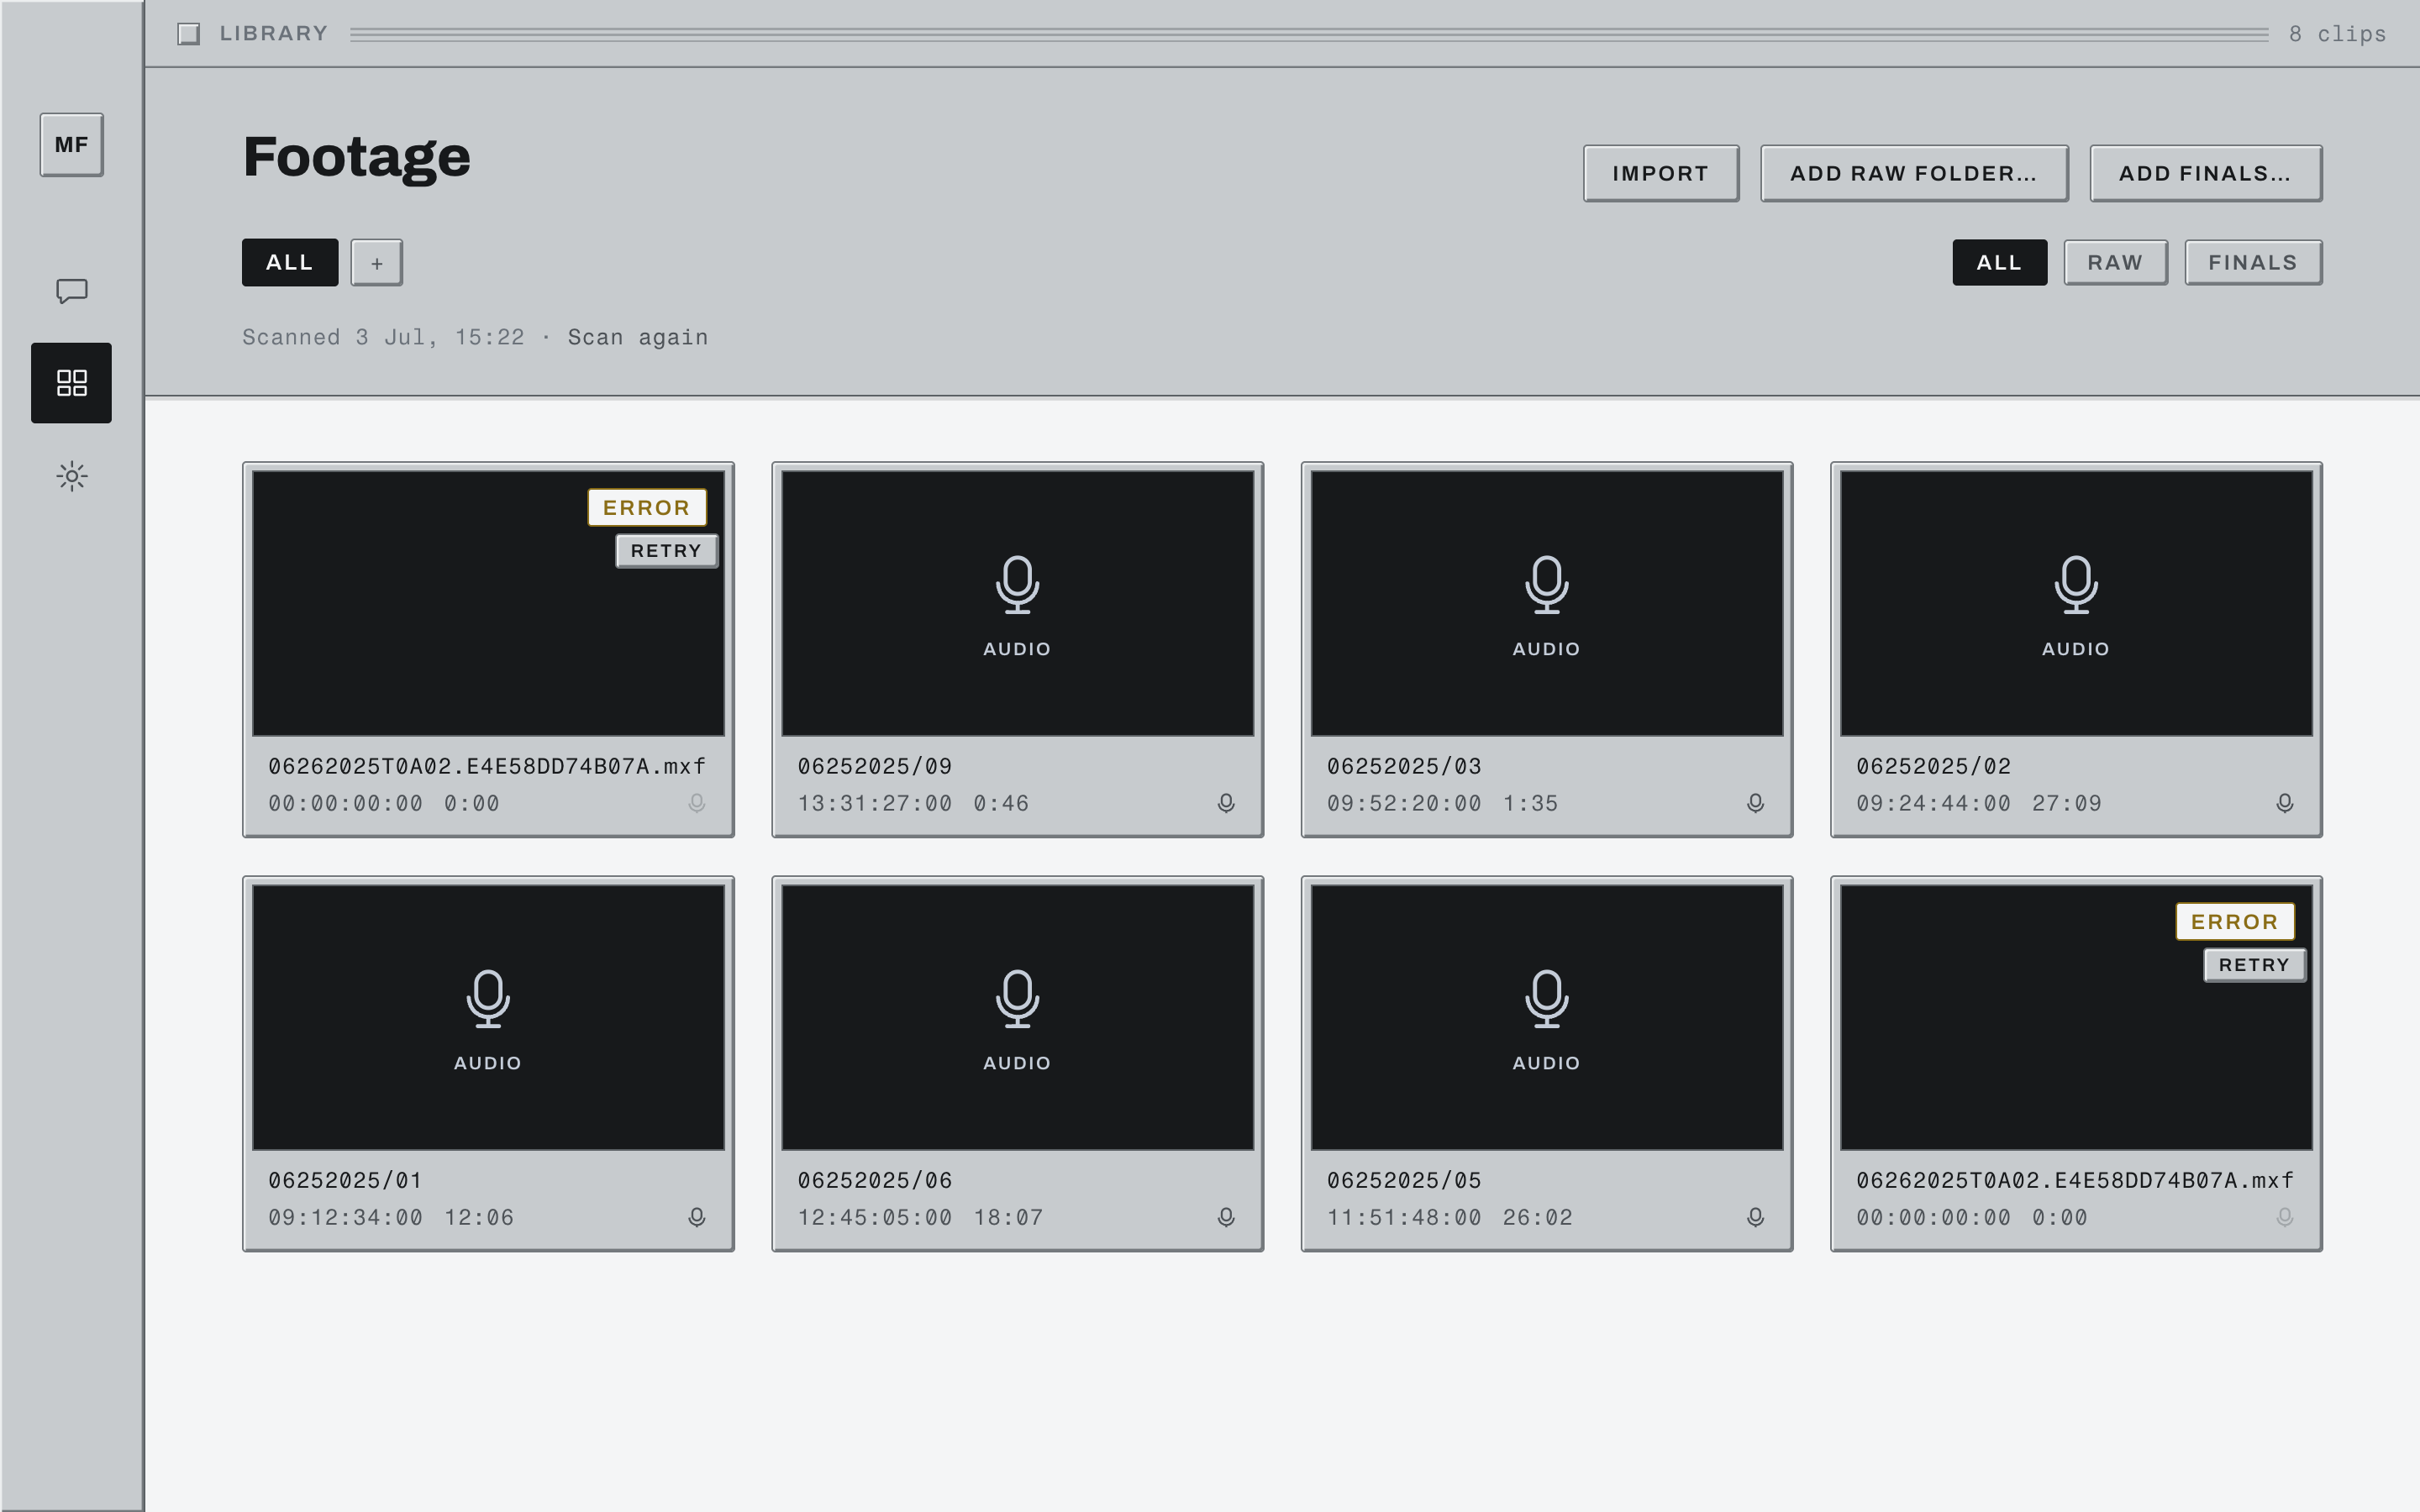Click small mic icon on 06252025/09 card
Screen dimensions: 2420x1512
point(1226,803)
